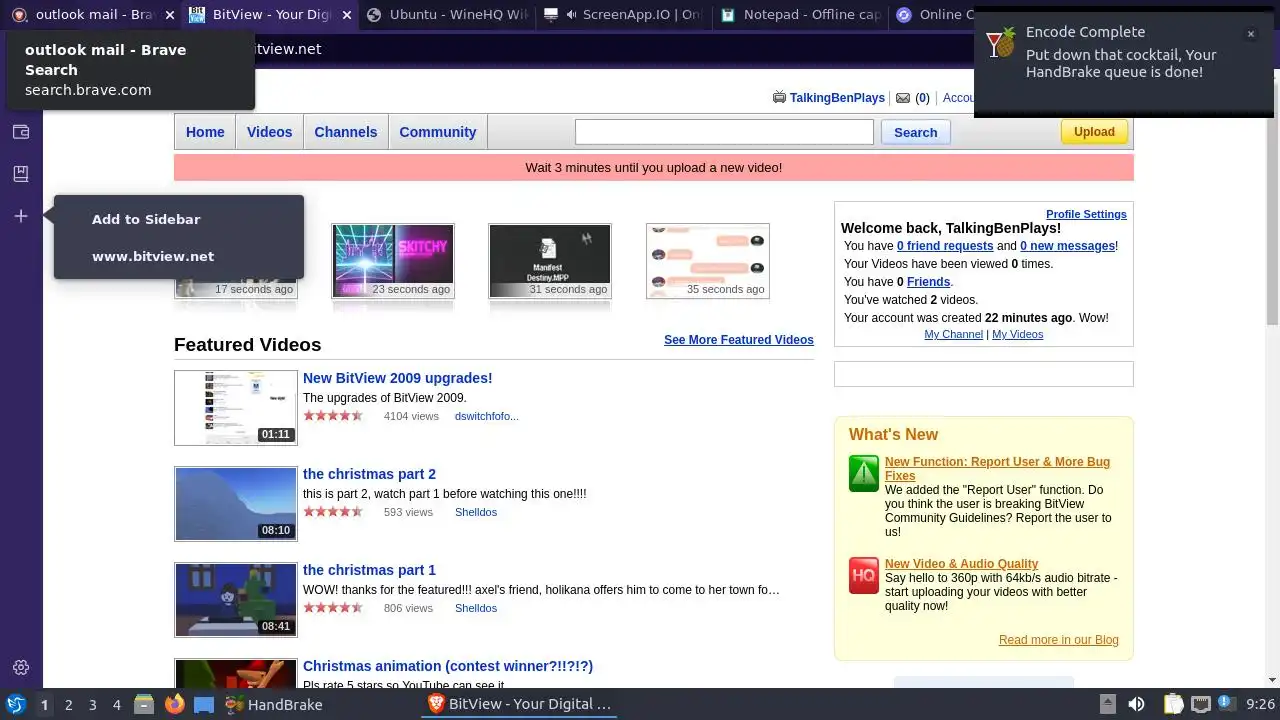Screen dimensions: 1280x720
Task: Open the Friends link
Action: coord(928,282)
